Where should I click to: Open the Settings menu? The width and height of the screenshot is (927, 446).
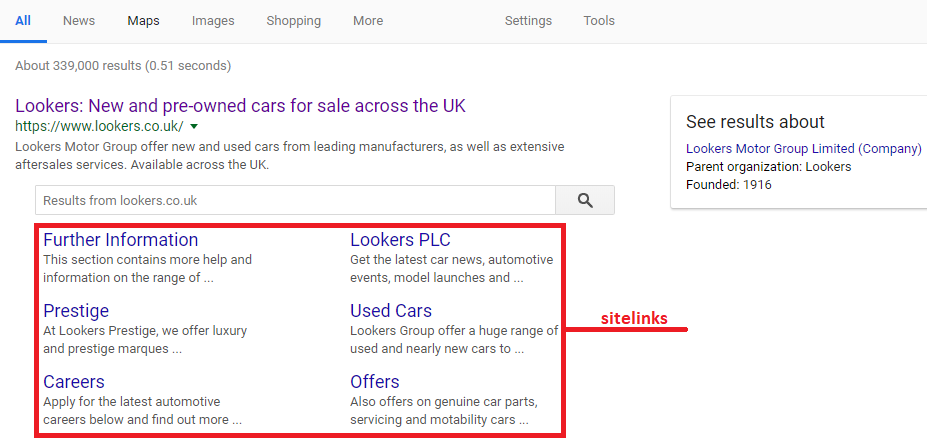tap(528, 21)
